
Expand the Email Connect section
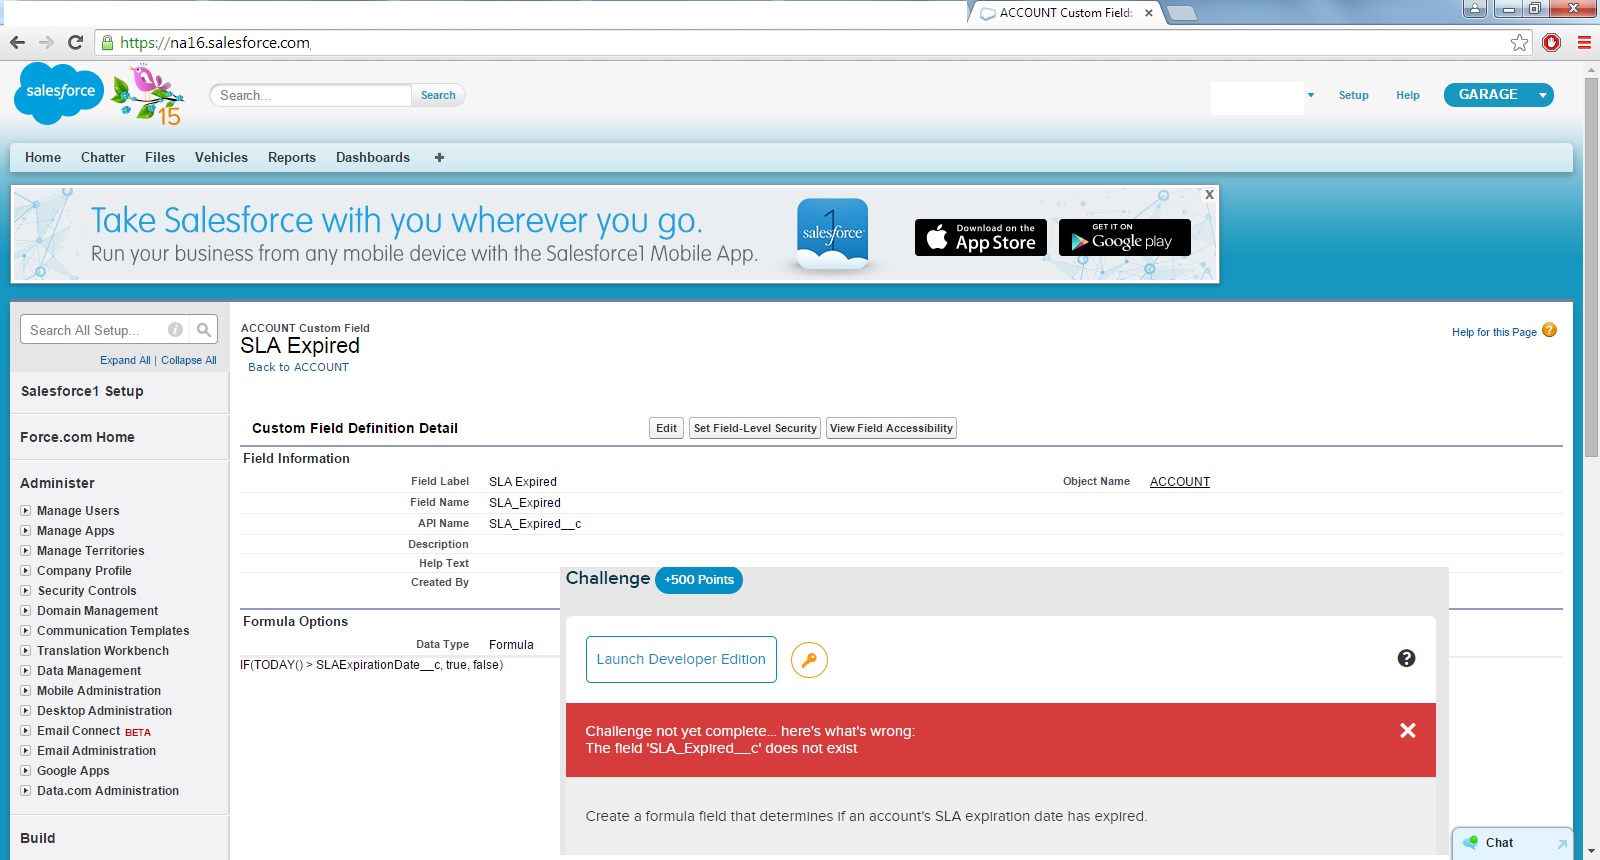[26, 730]
